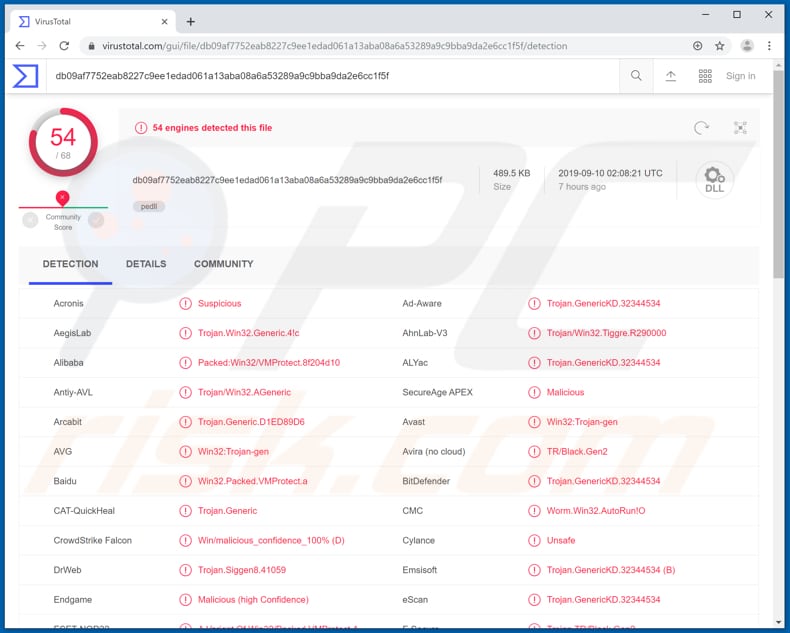Click Cylance Unsafe alert icon
Screen dimensions: 790x633
pos(534,541)
